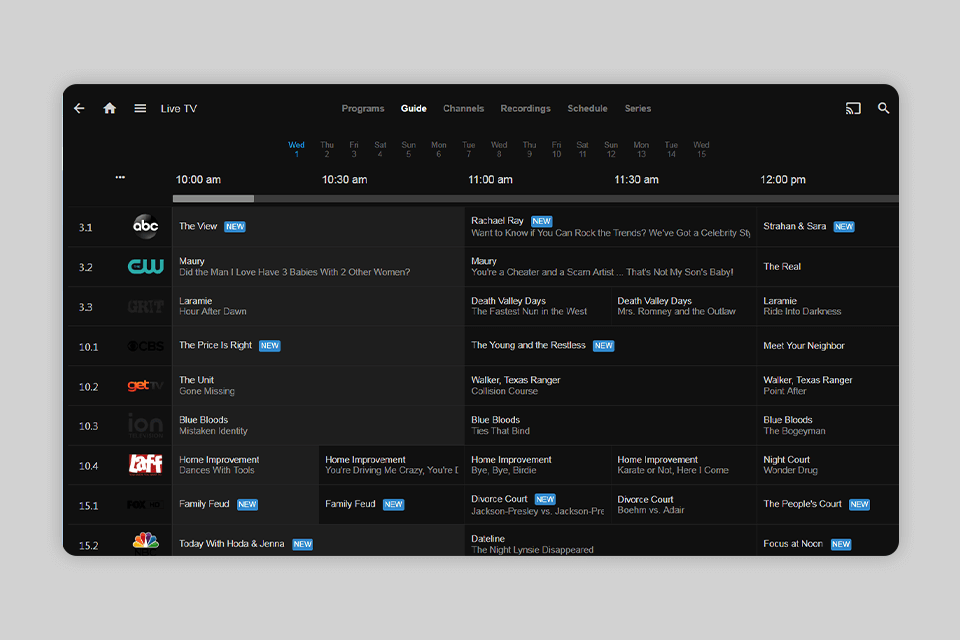
Task: Switch to the Channels tab
Action: click(x=463, y=108)
